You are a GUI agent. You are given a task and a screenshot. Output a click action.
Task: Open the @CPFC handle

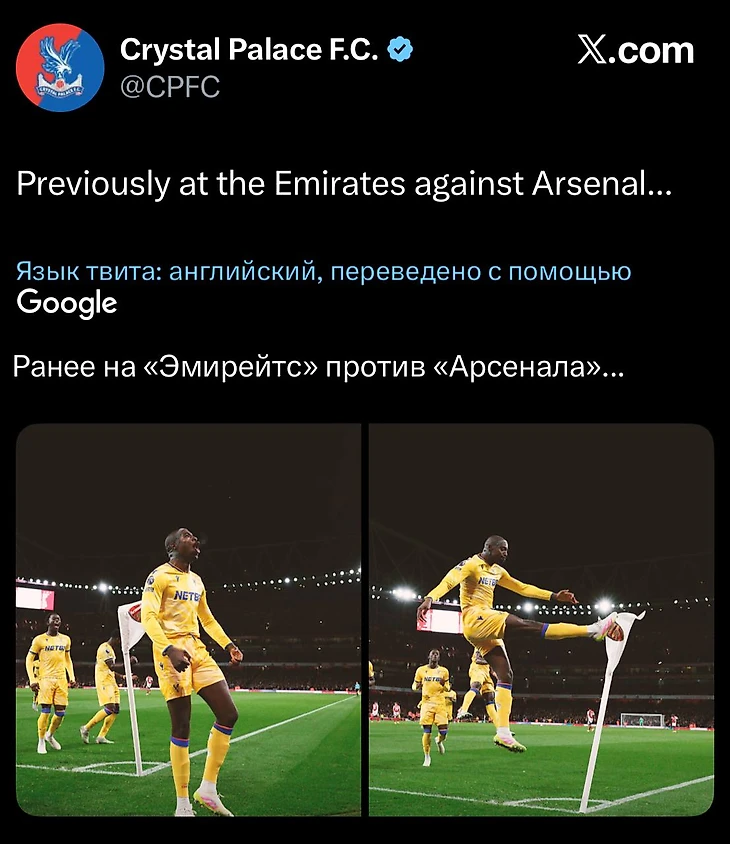(x=169, y=87)
